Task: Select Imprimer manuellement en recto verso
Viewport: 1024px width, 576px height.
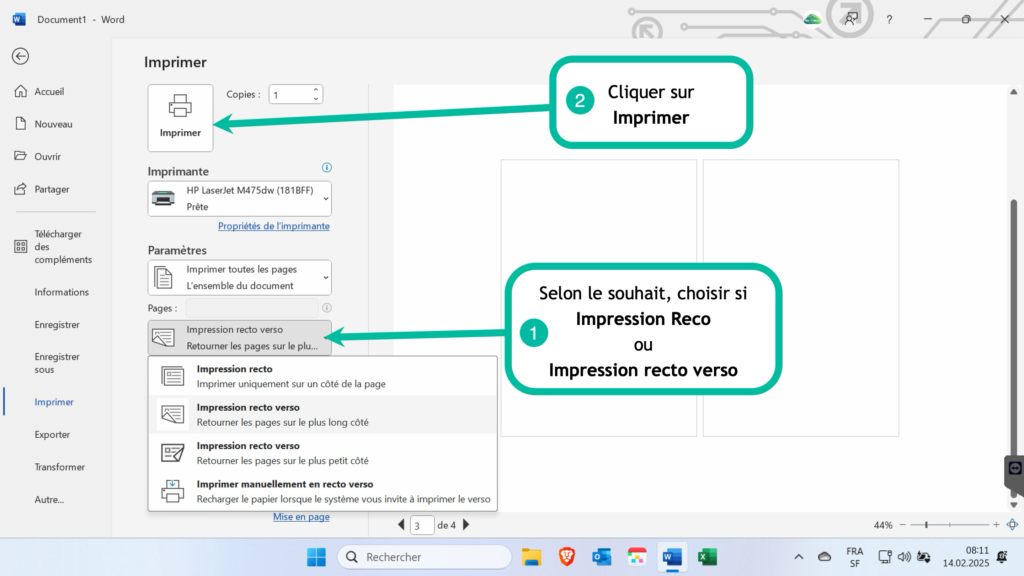Action: [323, 491]
